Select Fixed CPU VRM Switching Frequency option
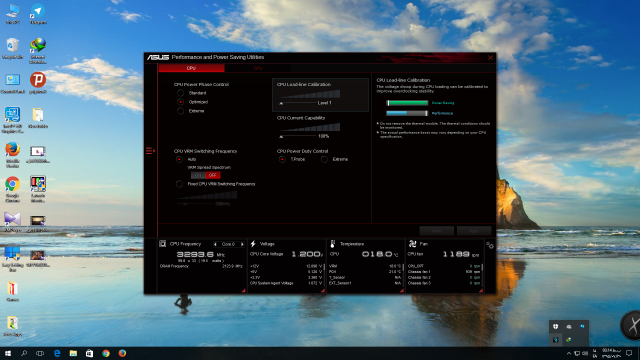Viewport: 640px width, 360px height. click(179, 184)
